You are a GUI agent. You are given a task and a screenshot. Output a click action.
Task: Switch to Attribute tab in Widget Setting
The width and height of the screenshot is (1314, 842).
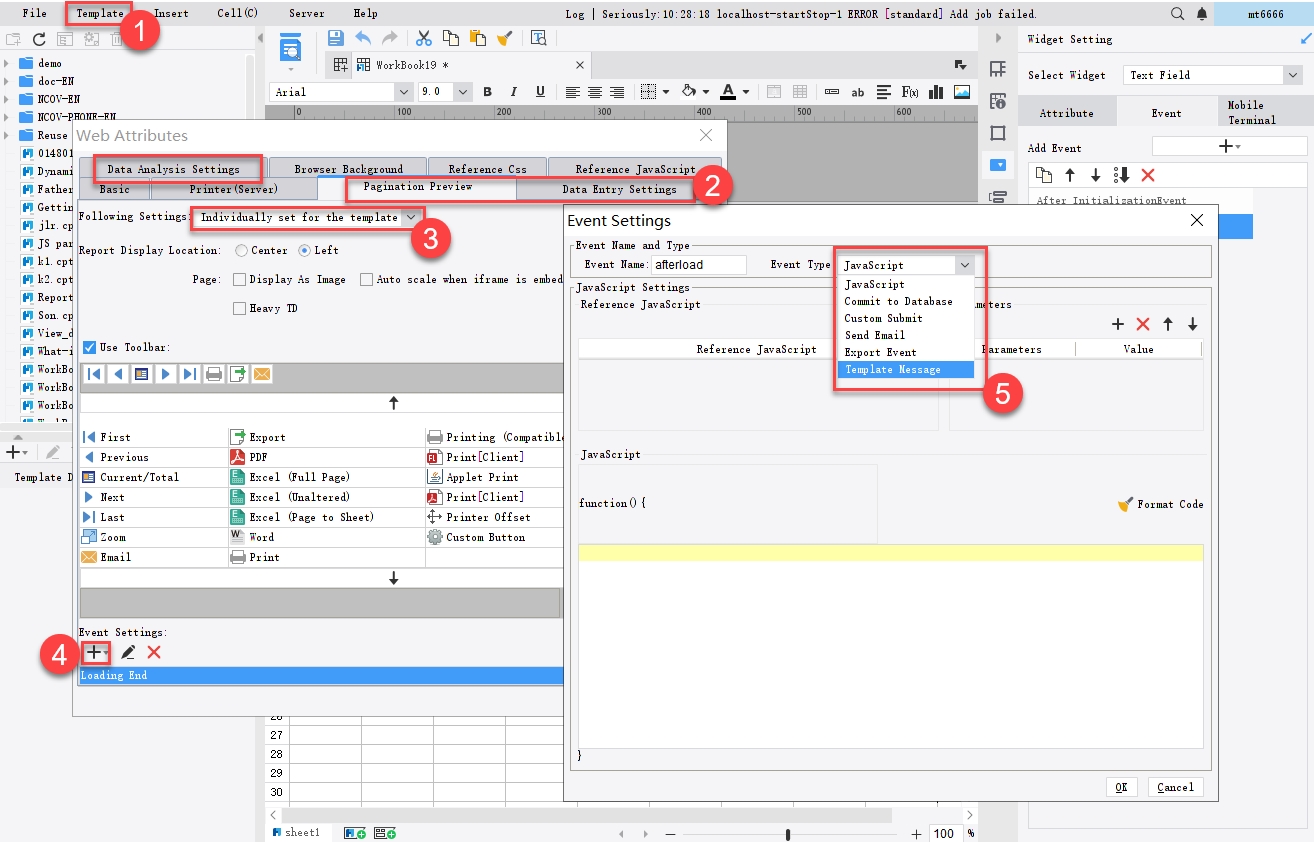click(x=1066, y=113)
